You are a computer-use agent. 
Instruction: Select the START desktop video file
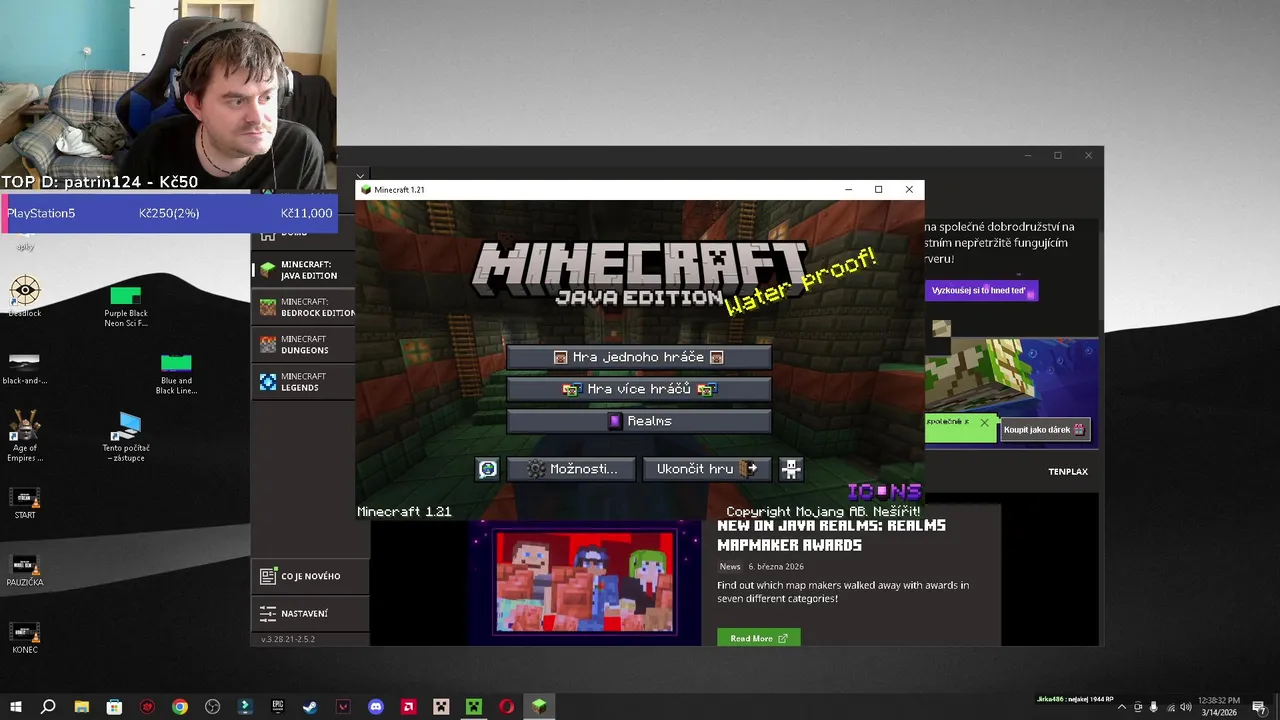pos(25,503)
